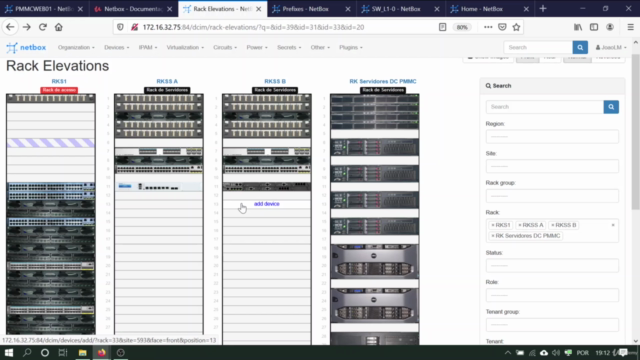Click the Firefox taskbar icon

(101, 353)
